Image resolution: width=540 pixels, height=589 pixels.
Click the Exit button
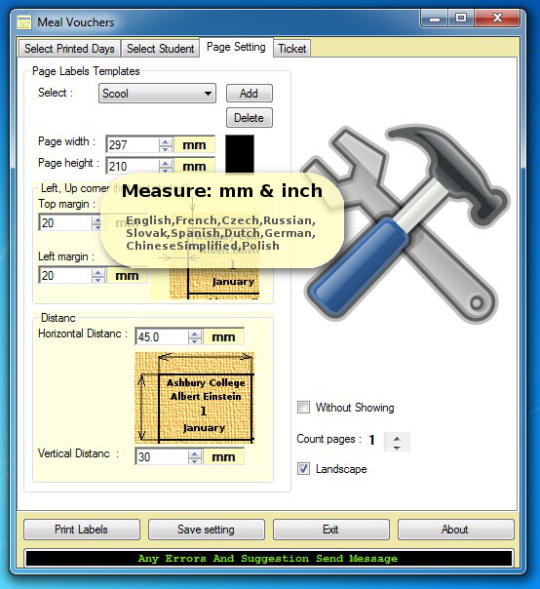tap(331, 529)
